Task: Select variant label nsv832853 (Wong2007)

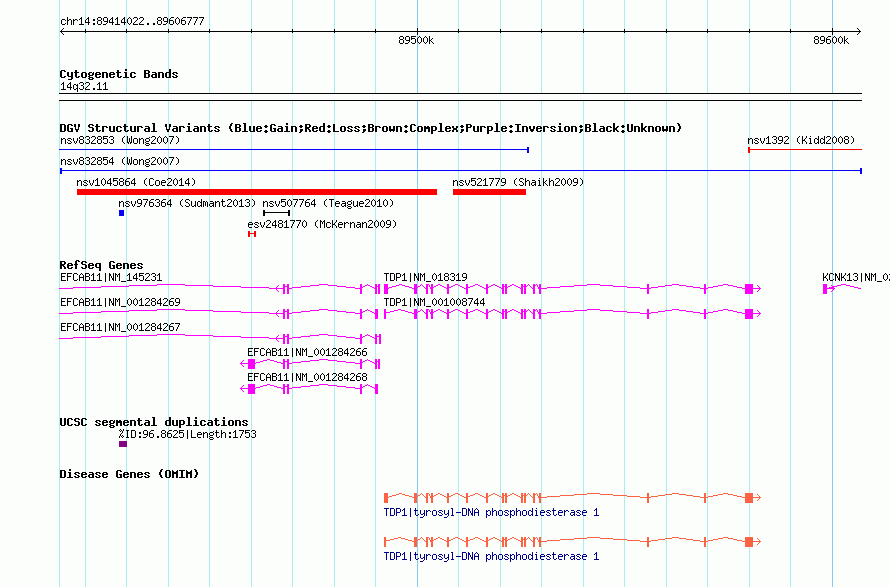Action: 120,140
